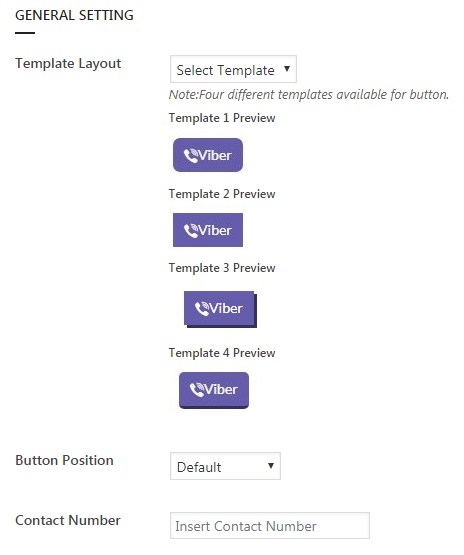Click the Template 1 rounded Viber button
Screen dimensions: 464x555
pyautogui.click(x=208, y=155)
